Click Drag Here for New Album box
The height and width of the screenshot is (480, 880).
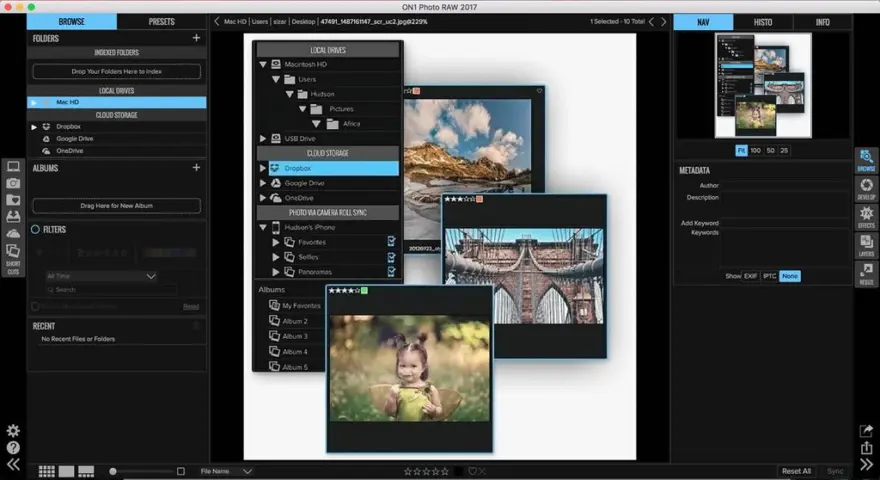(x=117, y=205)
